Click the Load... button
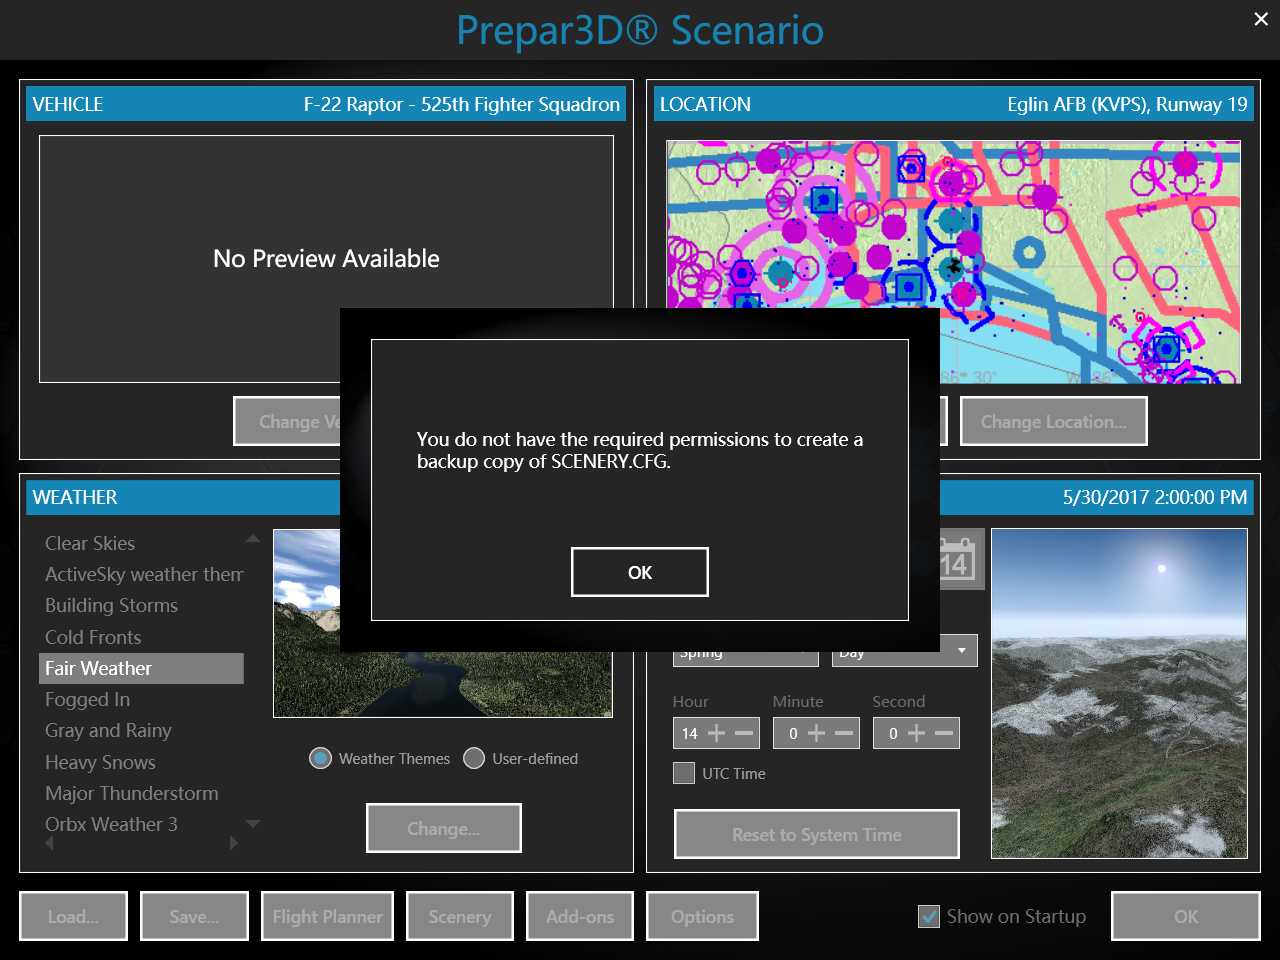Screen dimensions: 1280x960 [x=73, y=916]
